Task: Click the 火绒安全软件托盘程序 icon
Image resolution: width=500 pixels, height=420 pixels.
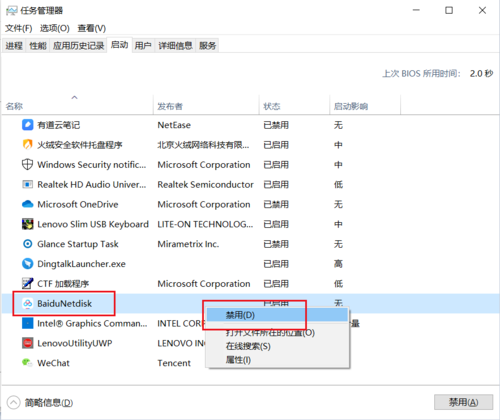Action: pos(27,145)
